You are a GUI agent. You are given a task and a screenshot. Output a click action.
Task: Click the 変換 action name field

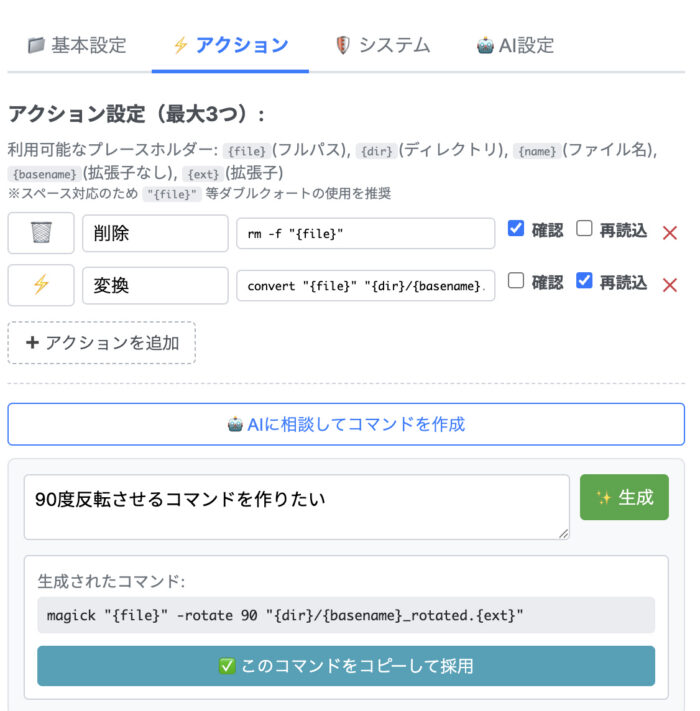[x=155, y=286]
